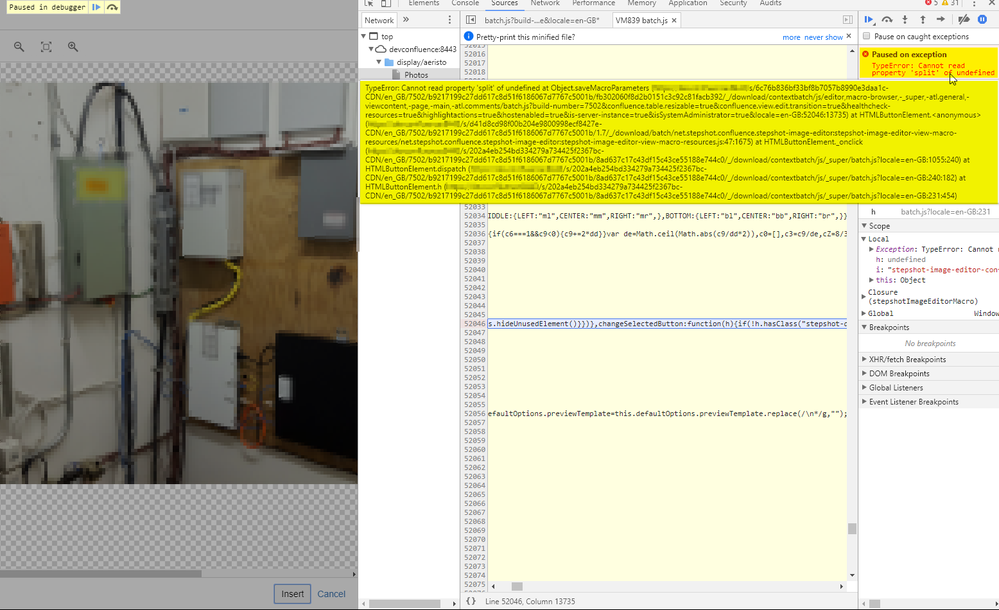
Task: Step over next function call
Action: pyautogui.click(x=887, y=20)
